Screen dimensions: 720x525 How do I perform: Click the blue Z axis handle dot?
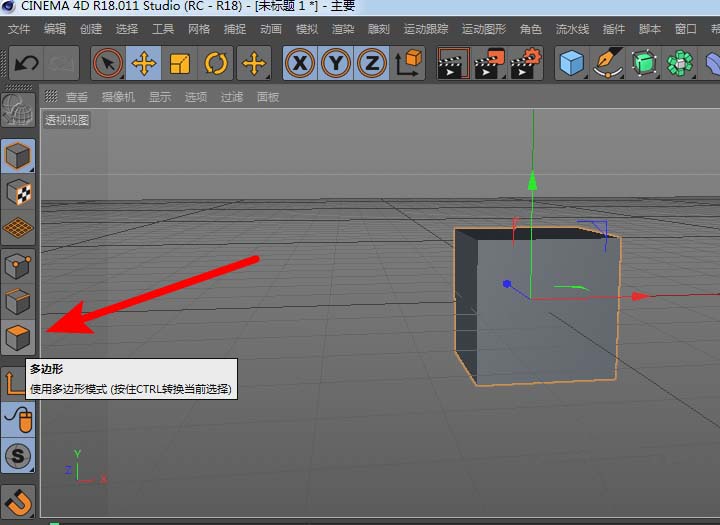coord(507,284)
